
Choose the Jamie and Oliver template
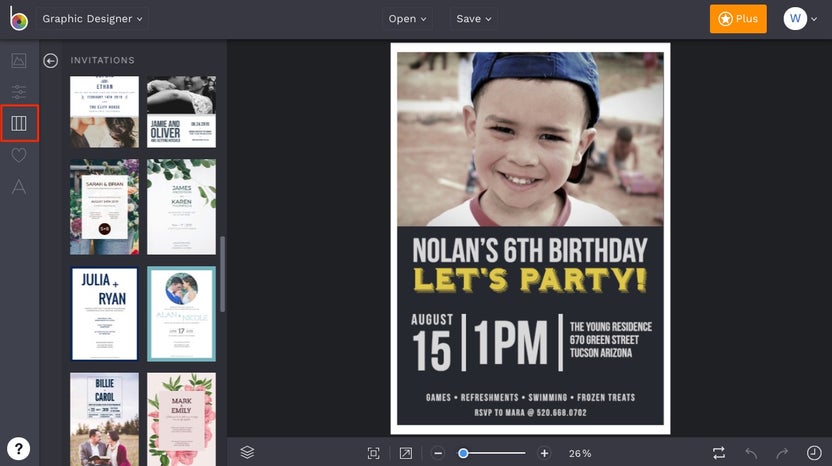pyautogui.click(x=181, y=111)
